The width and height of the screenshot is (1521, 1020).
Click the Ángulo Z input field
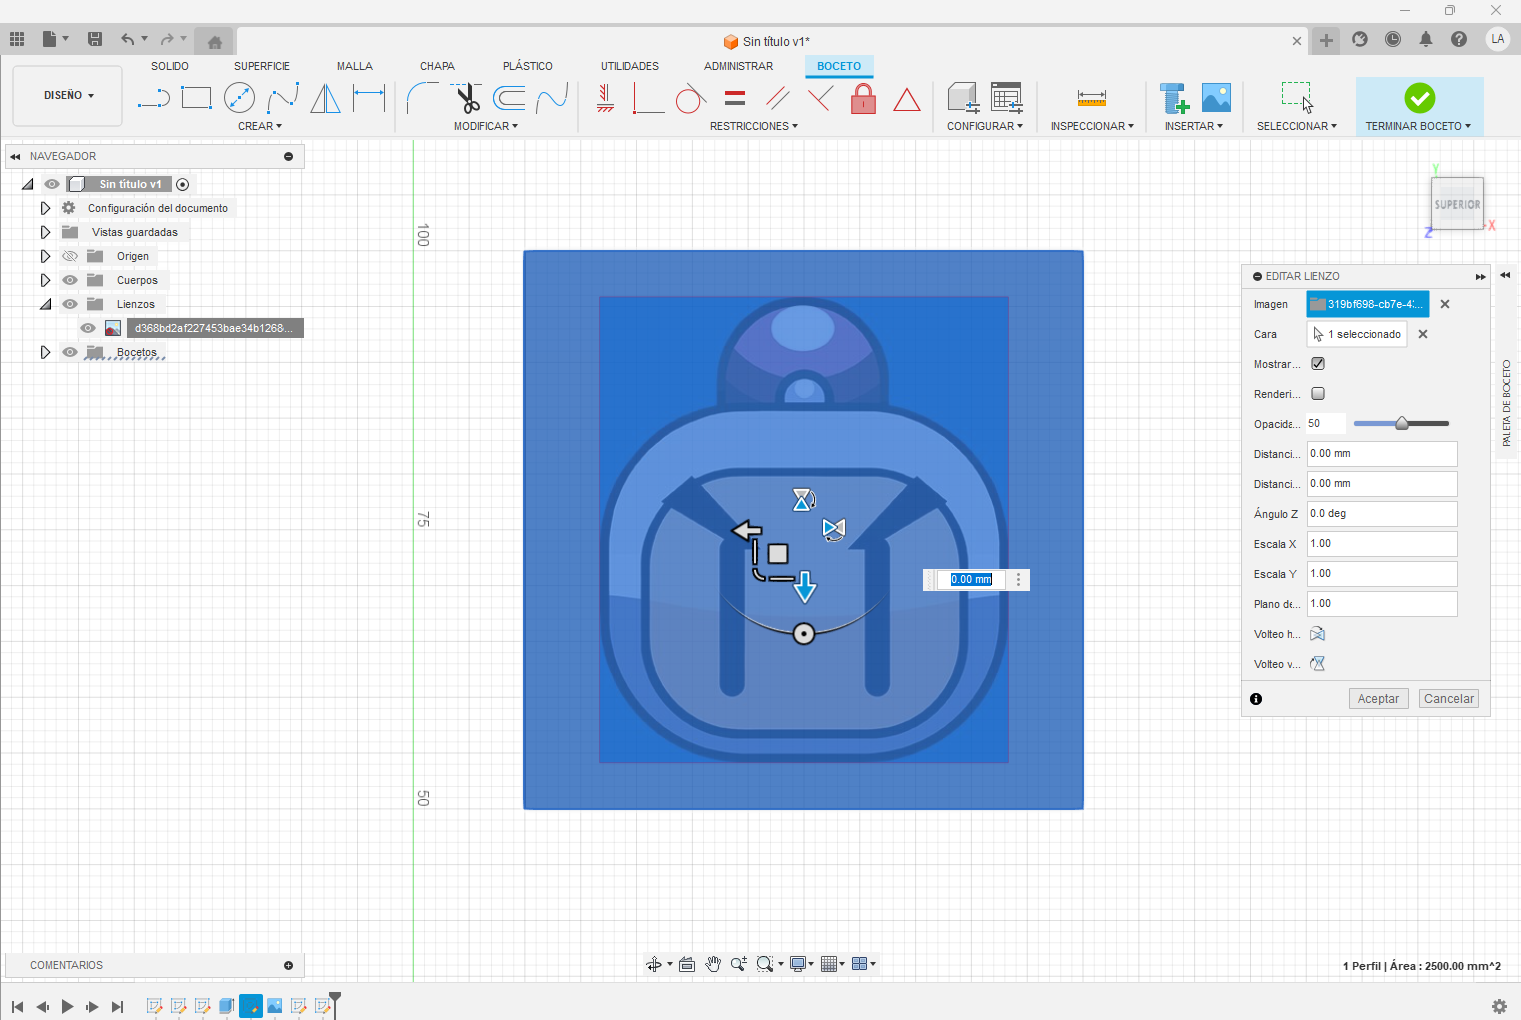pos(1382,514)
